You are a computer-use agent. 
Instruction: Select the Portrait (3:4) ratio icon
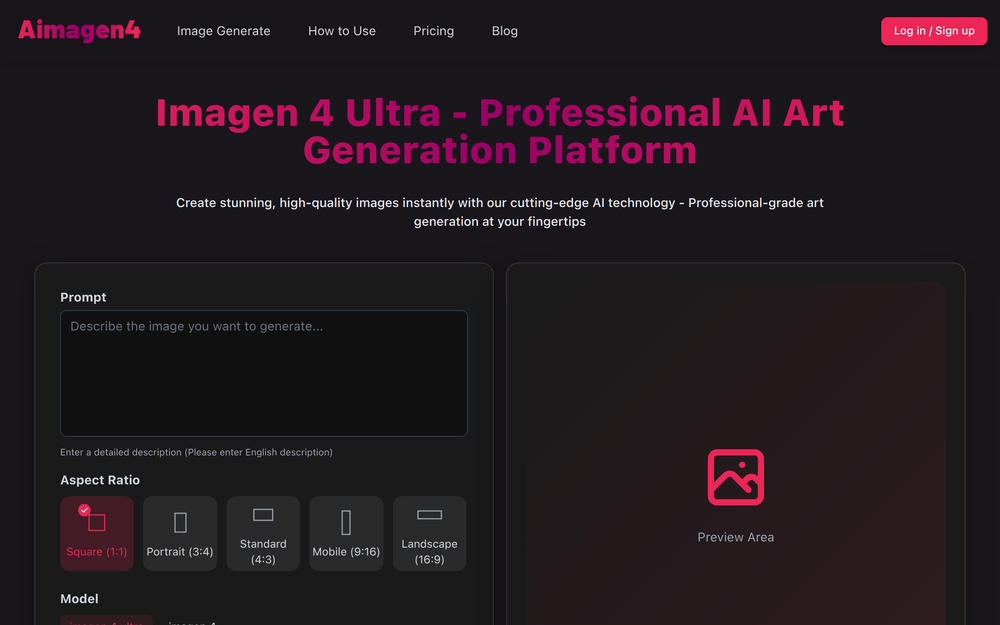[x=180, y=521]
